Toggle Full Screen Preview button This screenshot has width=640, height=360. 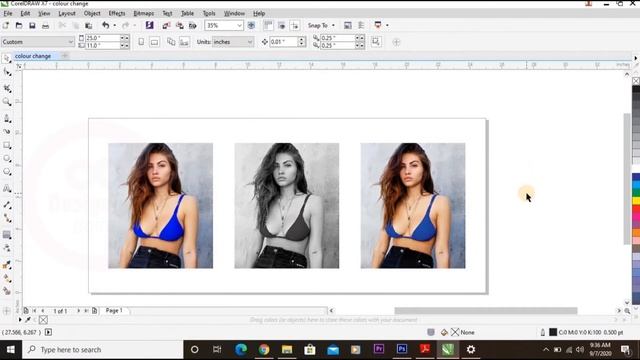coord(251,25)
